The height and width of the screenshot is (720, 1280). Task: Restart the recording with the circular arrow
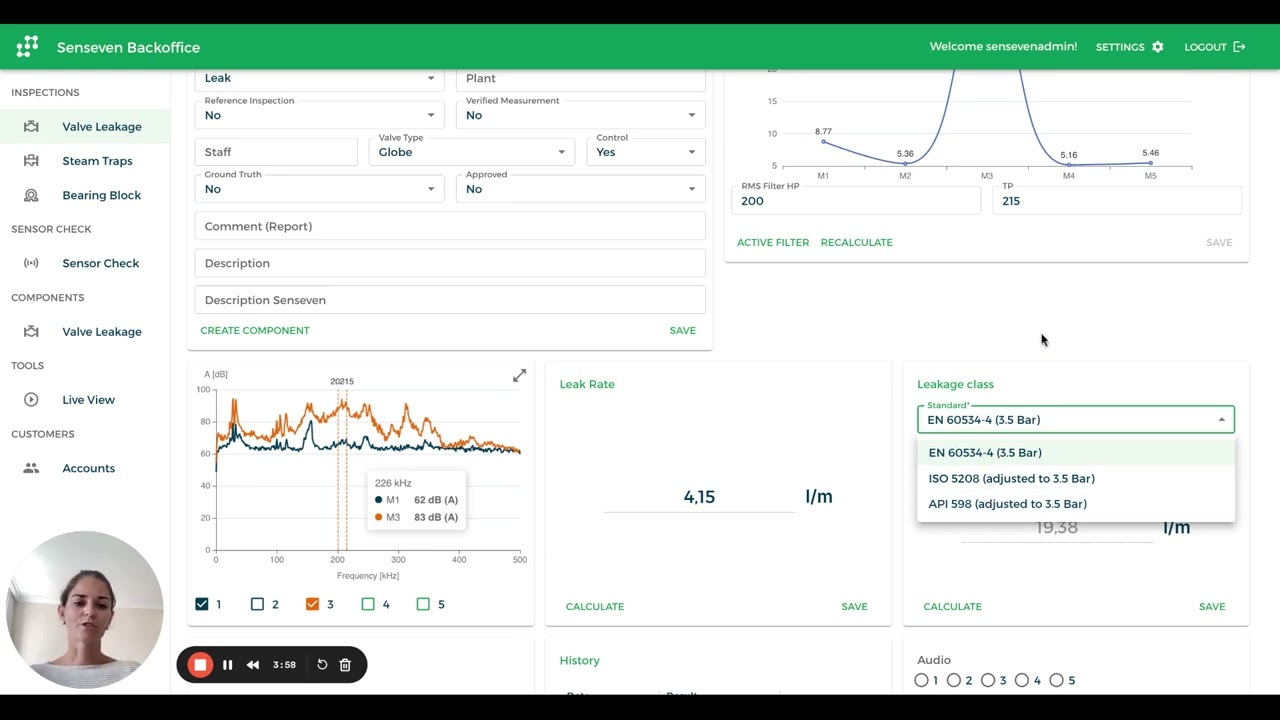(x=322, y=665)
